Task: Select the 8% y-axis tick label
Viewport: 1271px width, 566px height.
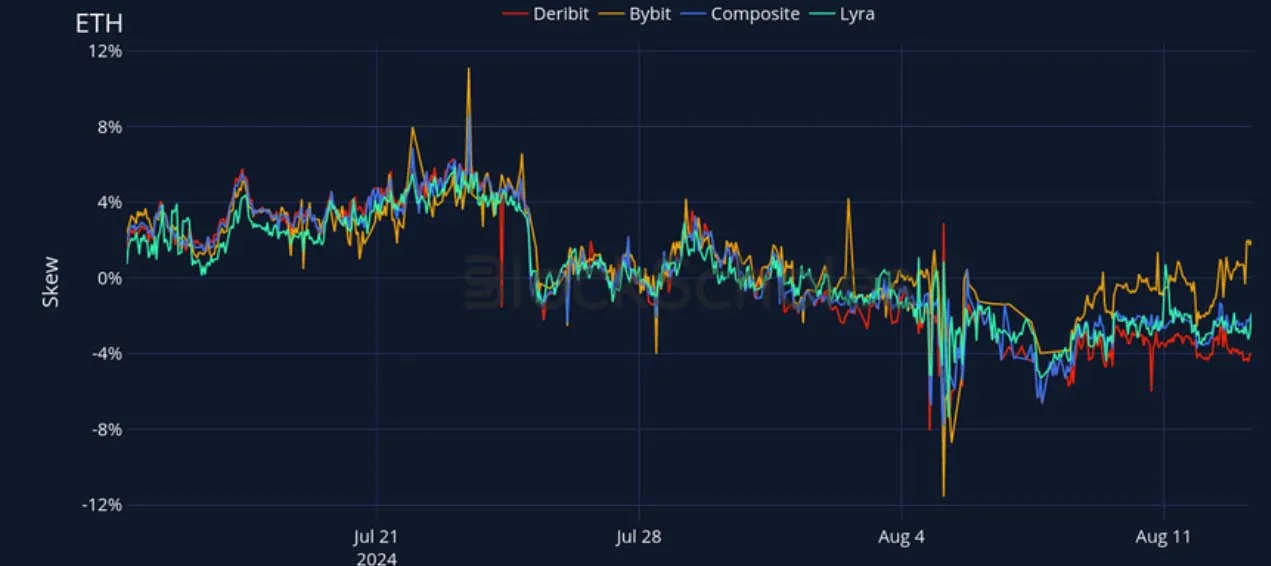Action: pyautogui.click(x=108, y=127)
